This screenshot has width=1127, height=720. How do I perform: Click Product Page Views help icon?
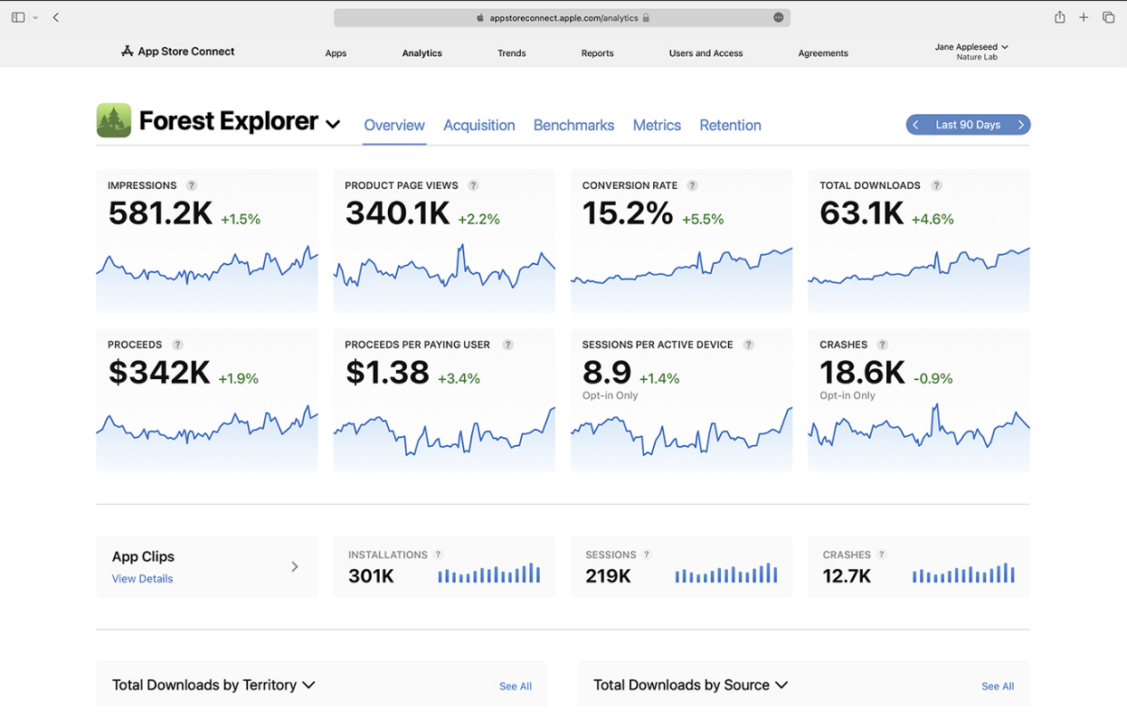[473, 185]
